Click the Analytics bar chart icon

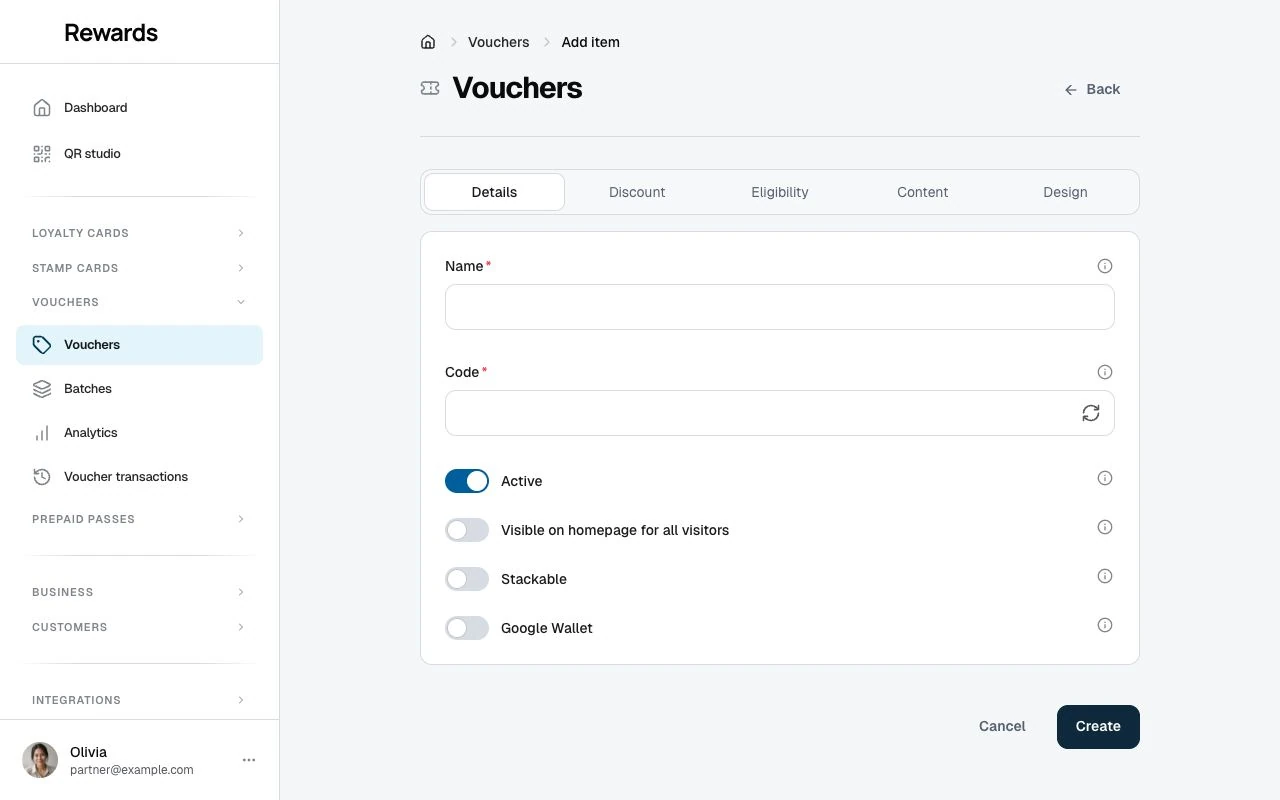click(x=42, y=433)
